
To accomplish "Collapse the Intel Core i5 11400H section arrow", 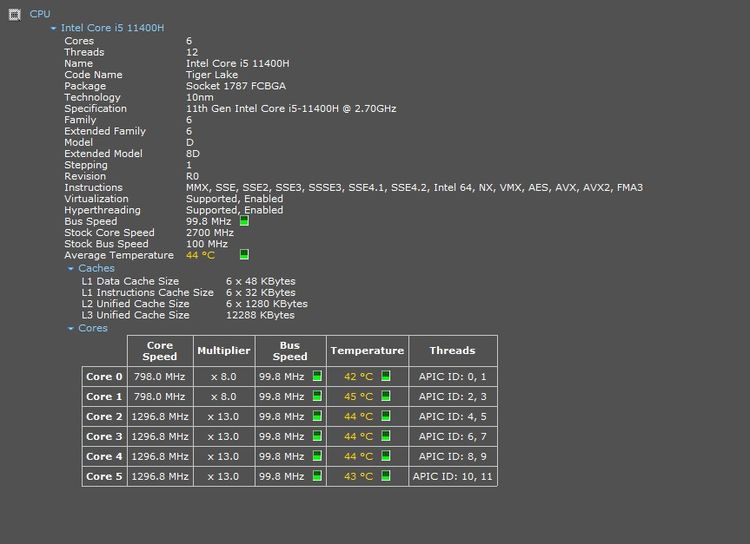I will [x=53, y=29].
